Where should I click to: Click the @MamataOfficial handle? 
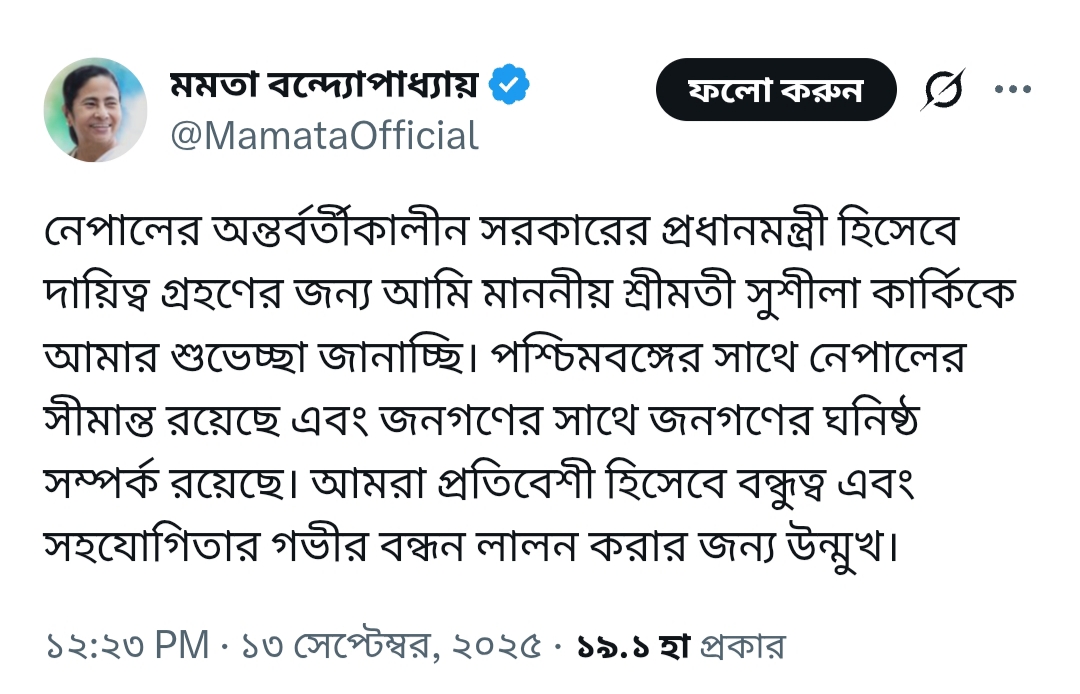pyautogui.click(x=325, y=135)
